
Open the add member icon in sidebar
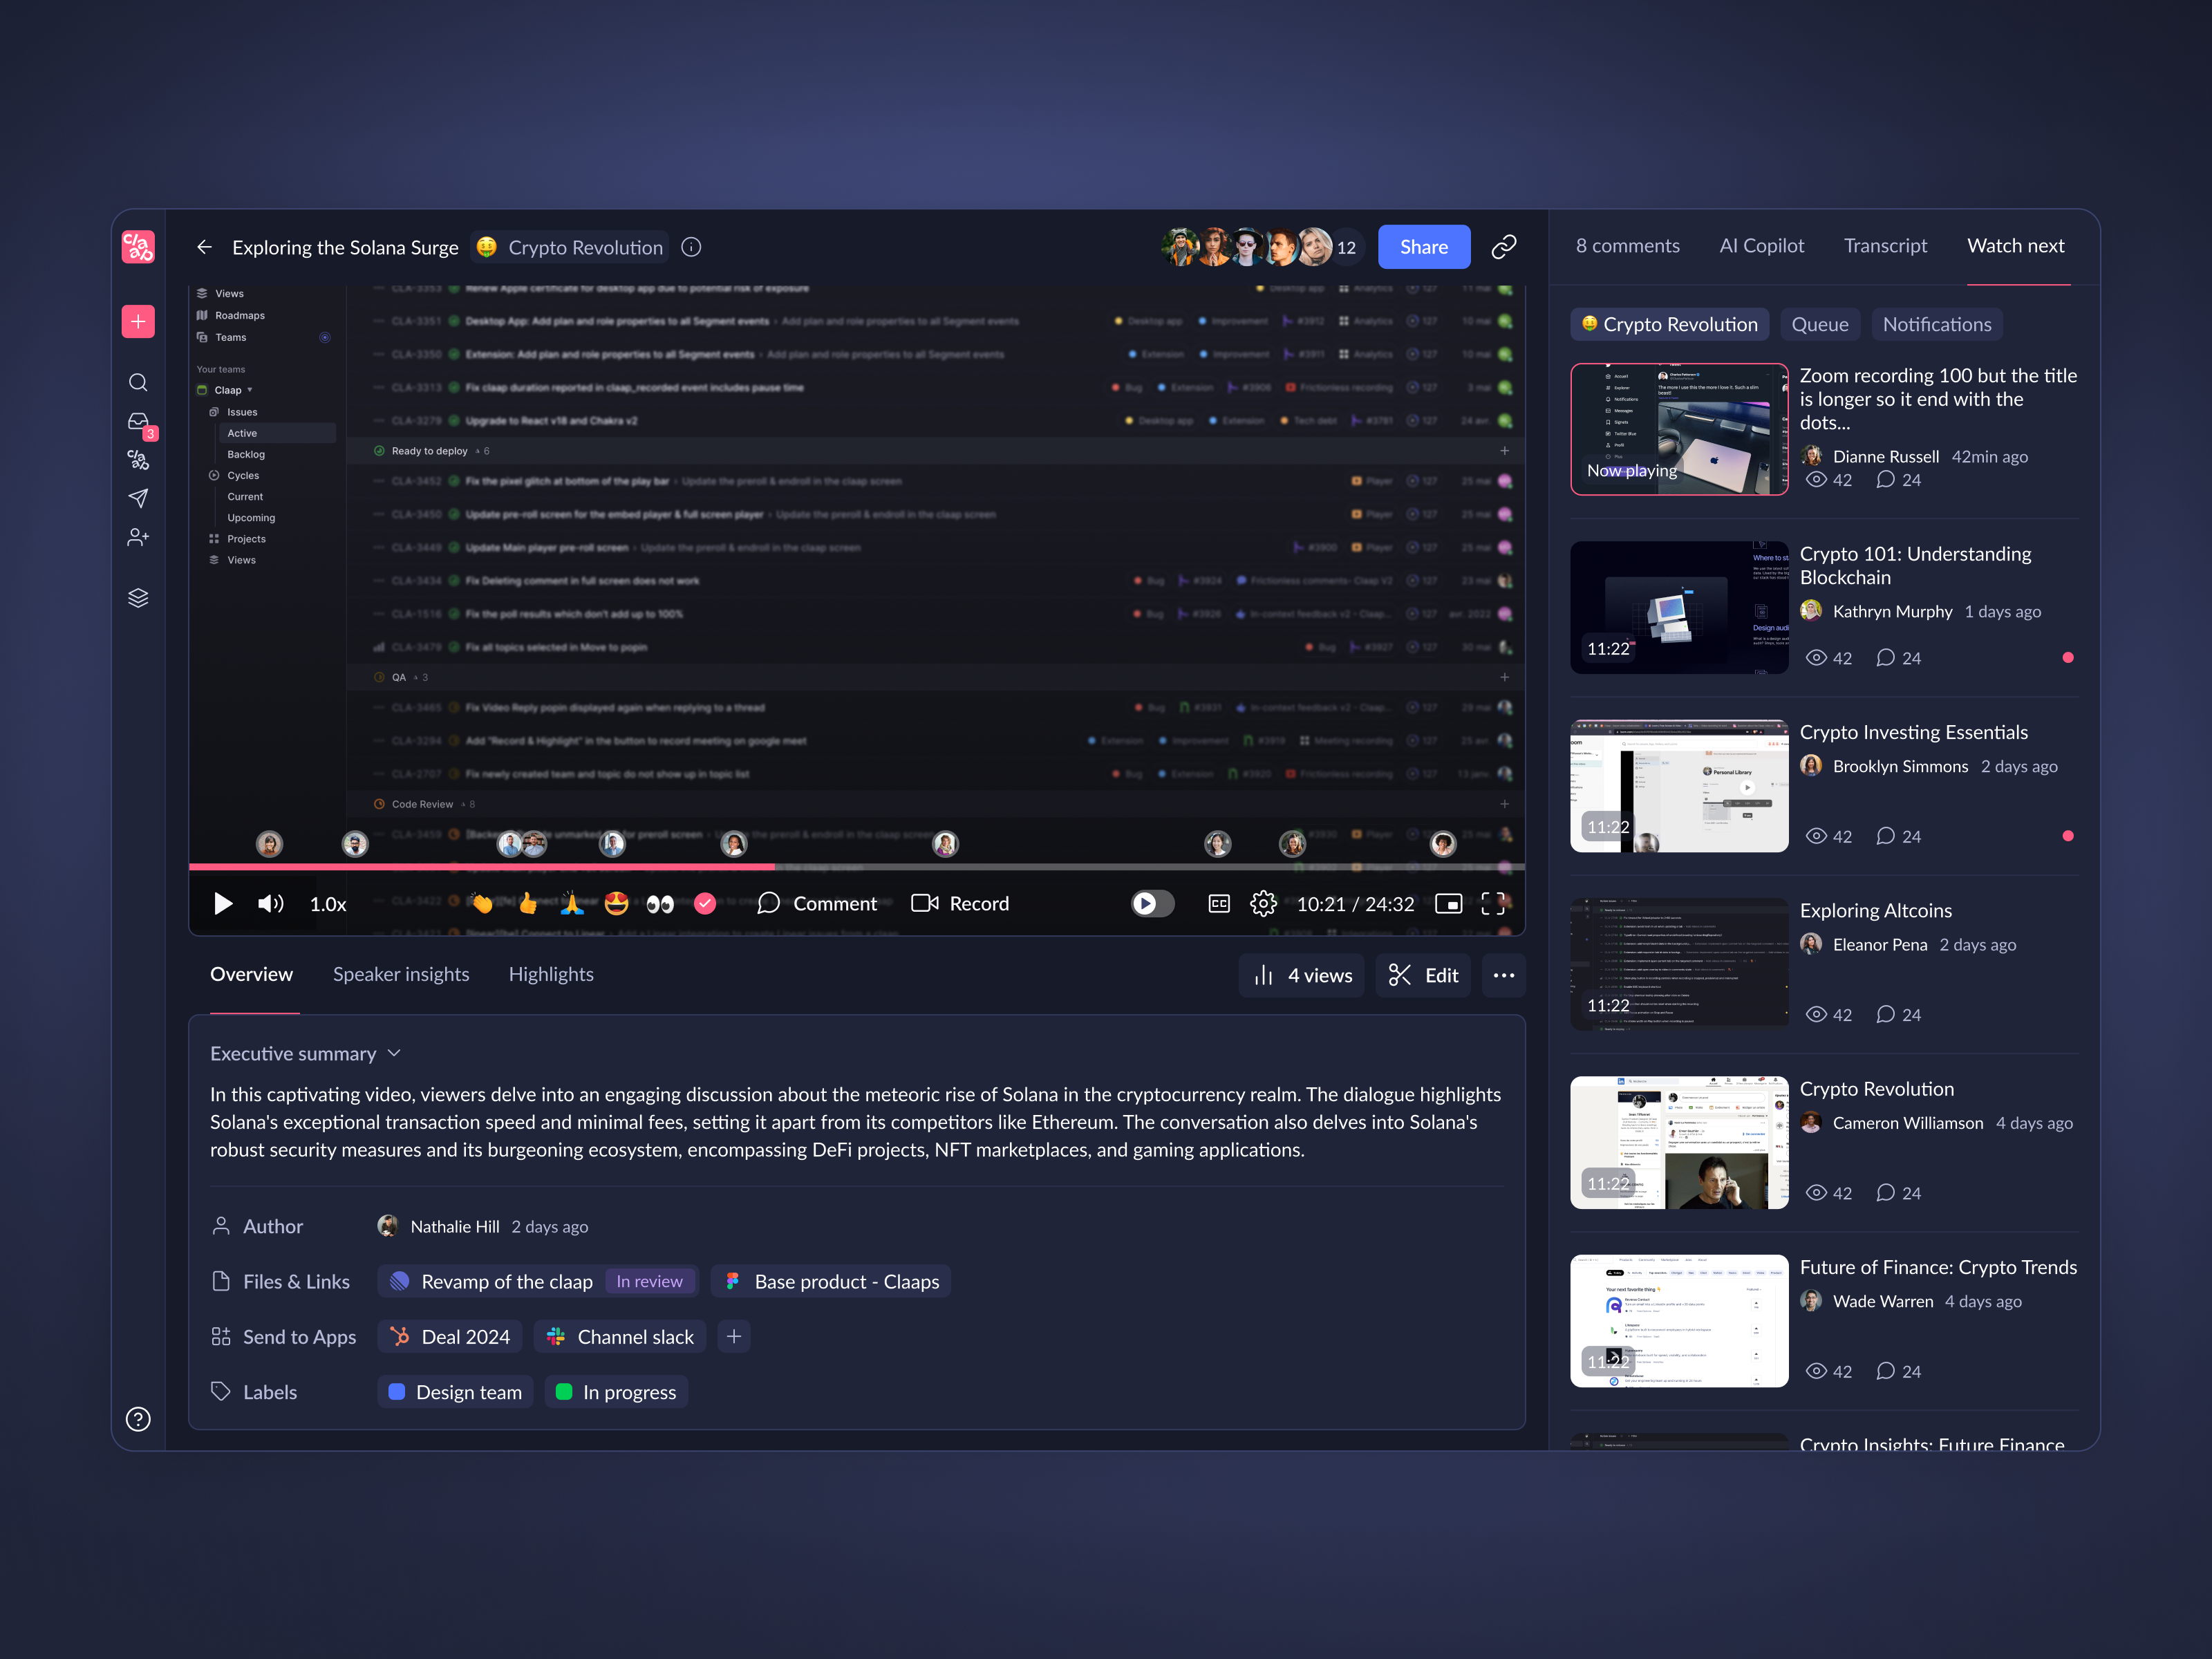click(138, 538)
